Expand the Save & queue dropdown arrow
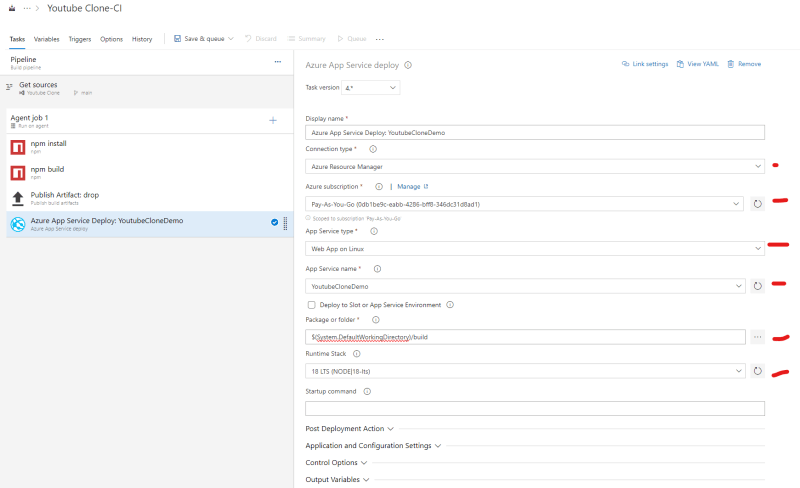Viewport: 800px width, 488px height. click(231, 38)
